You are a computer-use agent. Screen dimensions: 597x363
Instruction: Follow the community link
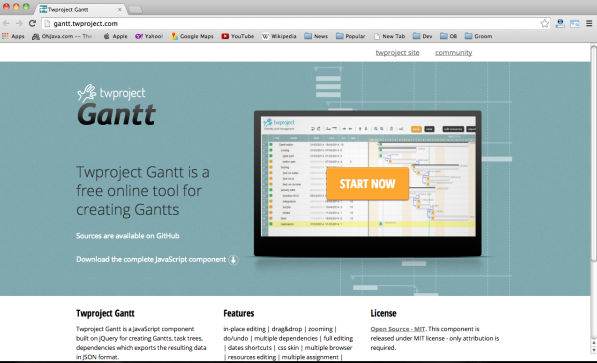pos(453,53)
